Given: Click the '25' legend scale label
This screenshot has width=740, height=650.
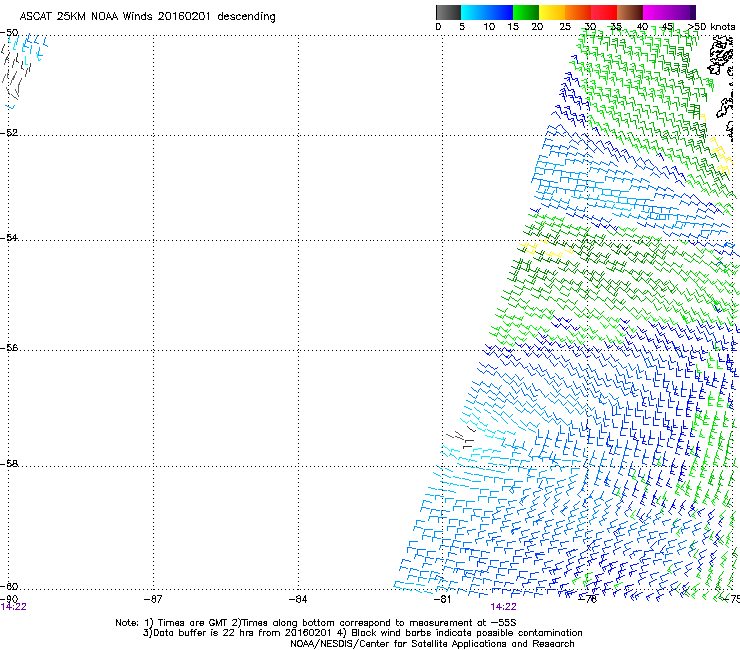Looking at the screenshot, I should tap(565, 27).
